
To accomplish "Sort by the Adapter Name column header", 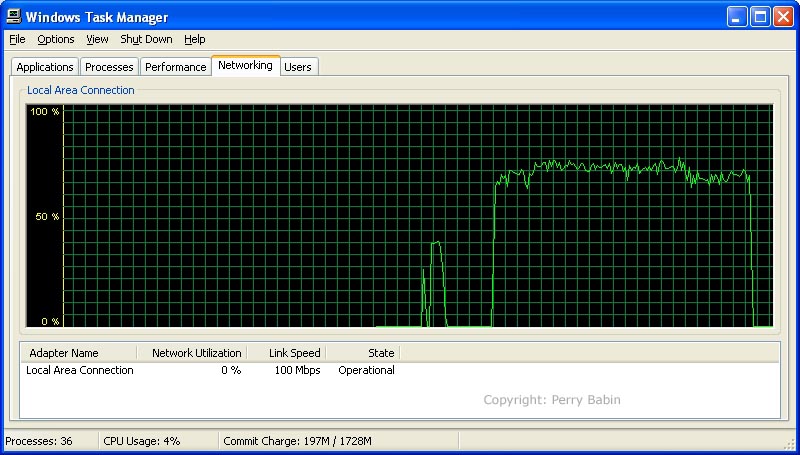I will [79, 352].
